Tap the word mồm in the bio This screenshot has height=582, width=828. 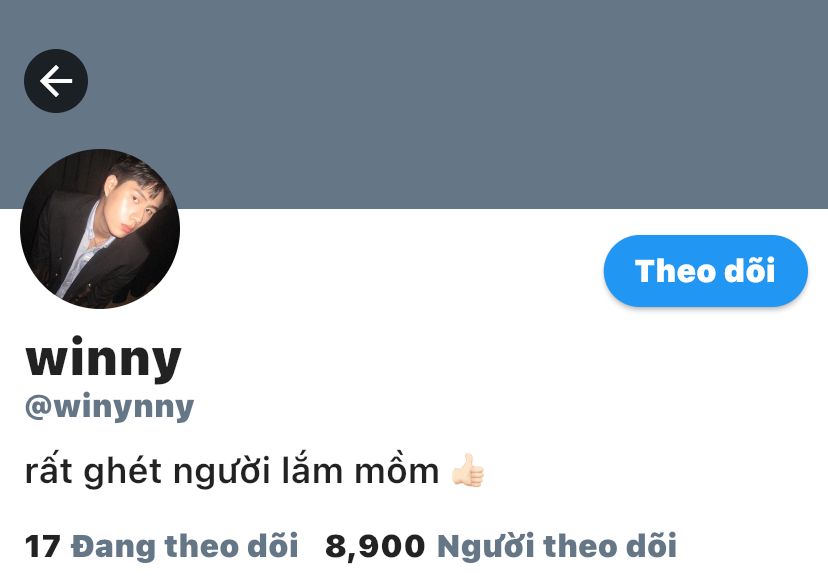[397, 470]
